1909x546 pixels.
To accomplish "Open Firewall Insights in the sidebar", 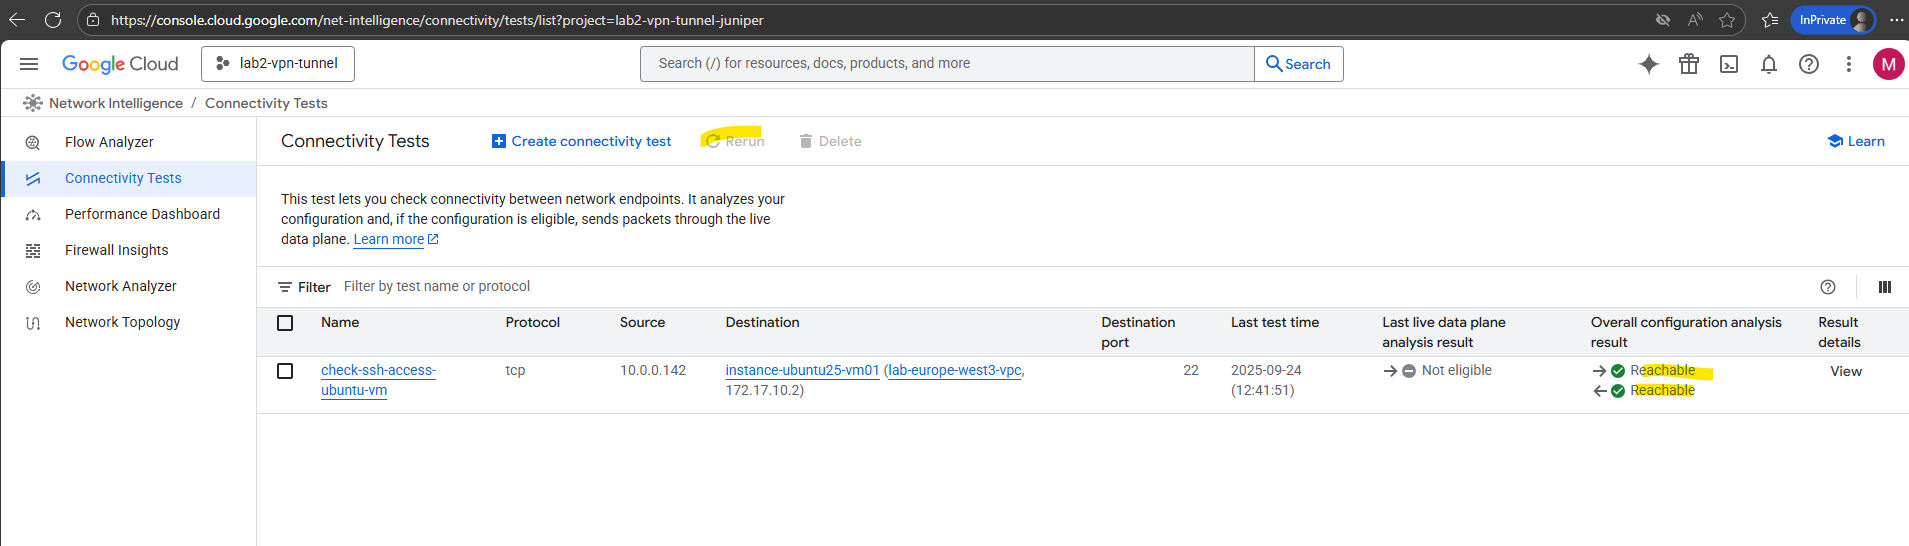I will click(x=116, y=250).
